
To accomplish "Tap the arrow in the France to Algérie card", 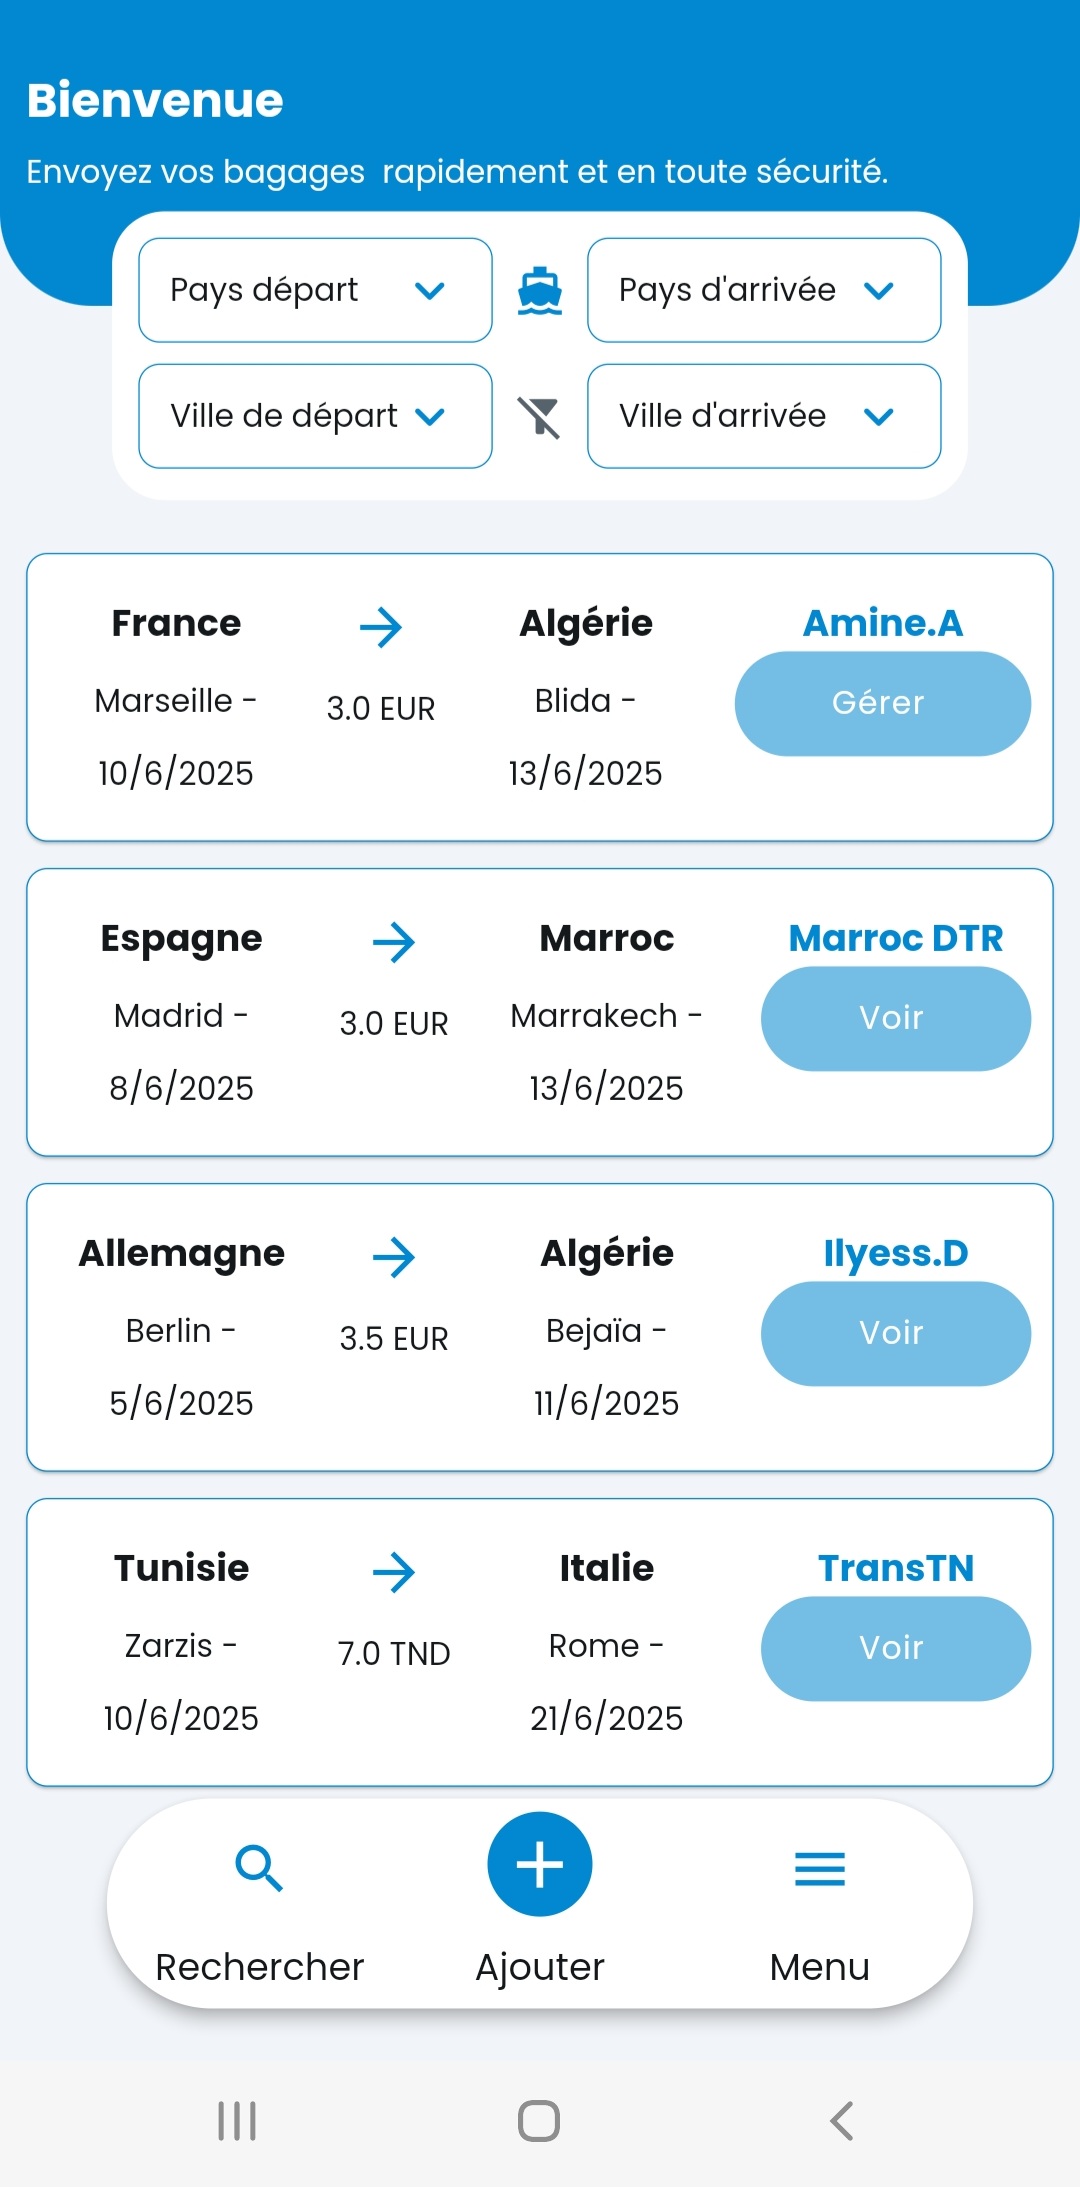I will tap(381, 627).
